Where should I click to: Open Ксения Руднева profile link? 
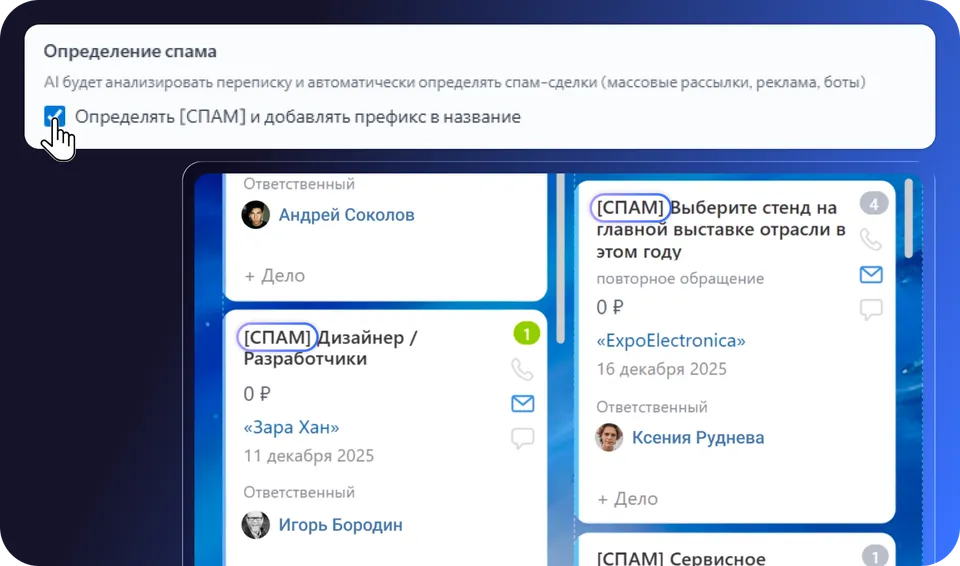[698, 437]
